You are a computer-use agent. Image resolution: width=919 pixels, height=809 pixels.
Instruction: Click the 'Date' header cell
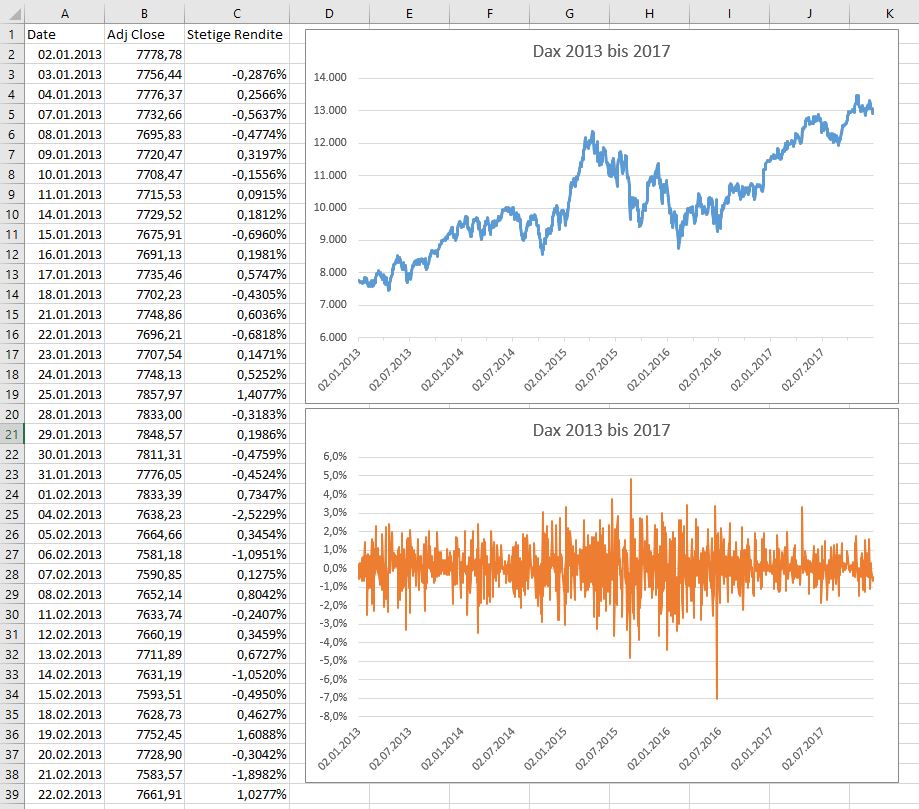click(64, 35)
